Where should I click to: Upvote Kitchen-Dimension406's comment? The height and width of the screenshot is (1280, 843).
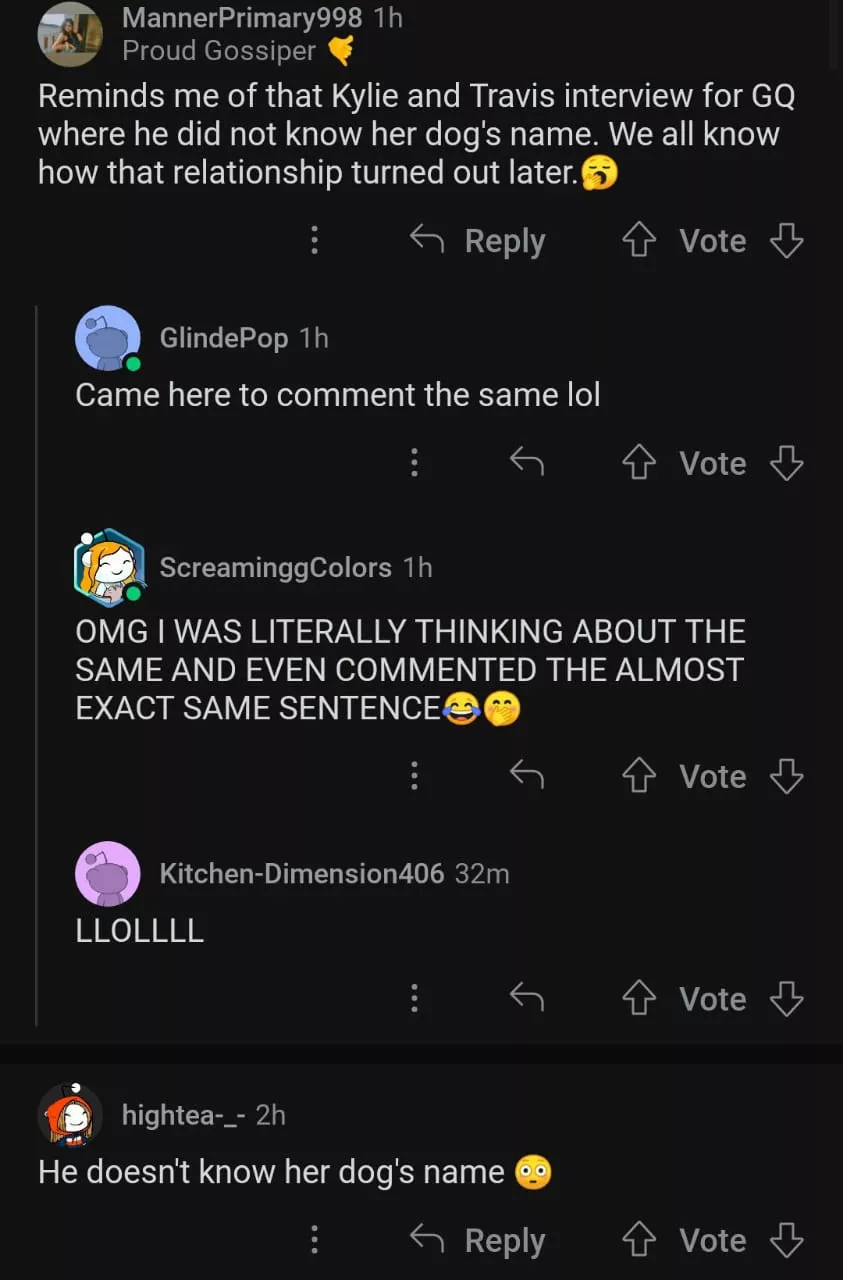(637, 999)
